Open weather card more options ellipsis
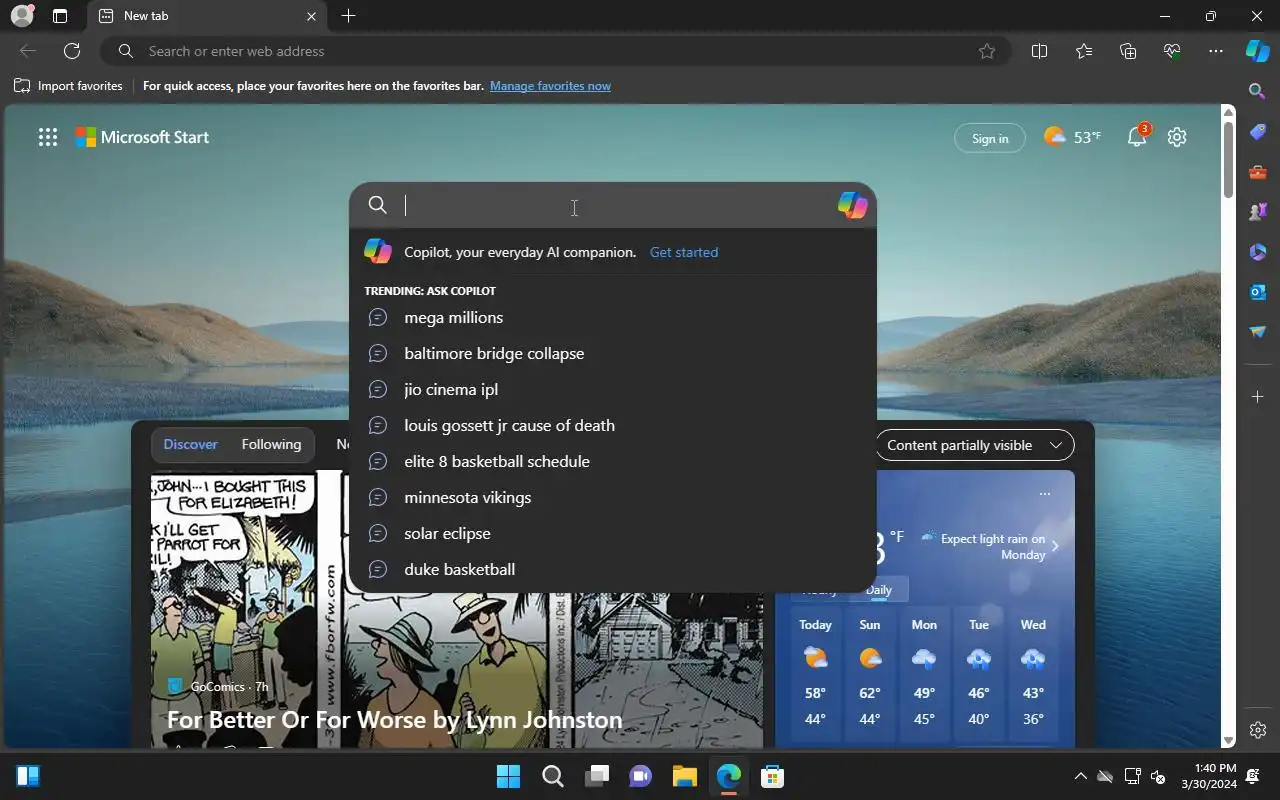 (1045, 493)
